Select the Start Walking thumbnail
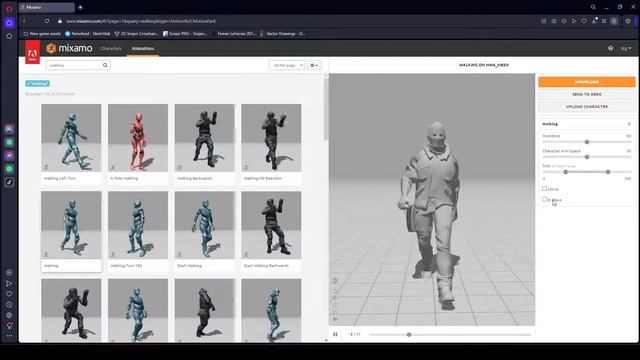640x360 pixels. click(204, 225)
